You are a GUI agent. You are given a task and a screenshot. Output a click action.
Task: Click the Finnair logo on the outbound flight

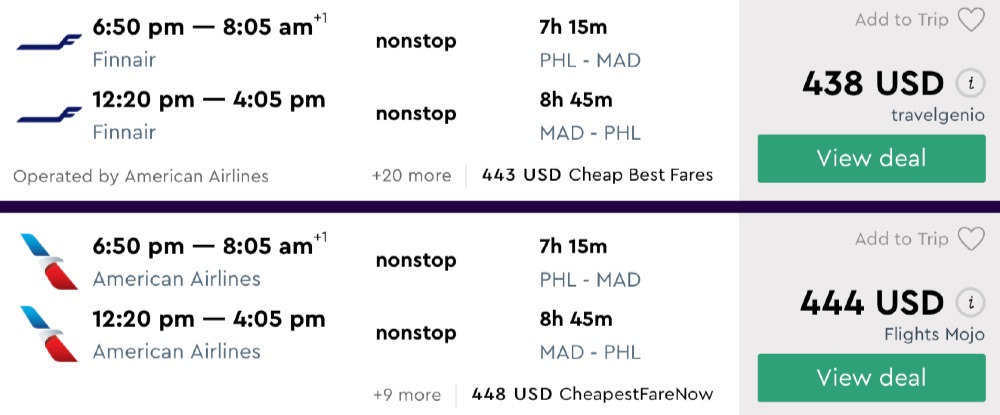point(49,43)
